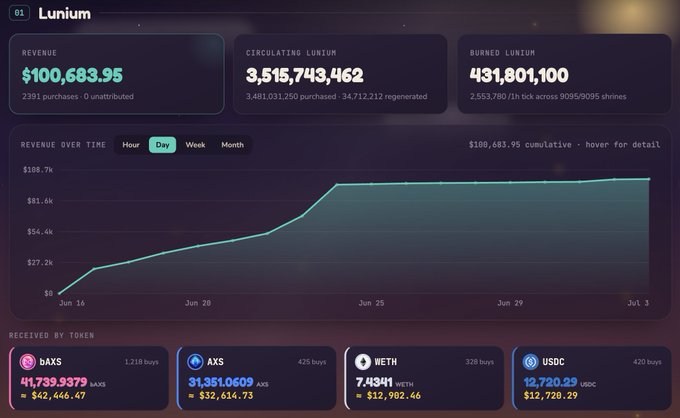Screen dimensions: 680x418
Task: Click the WETH ethereum icon
Action: coord(363,361)
